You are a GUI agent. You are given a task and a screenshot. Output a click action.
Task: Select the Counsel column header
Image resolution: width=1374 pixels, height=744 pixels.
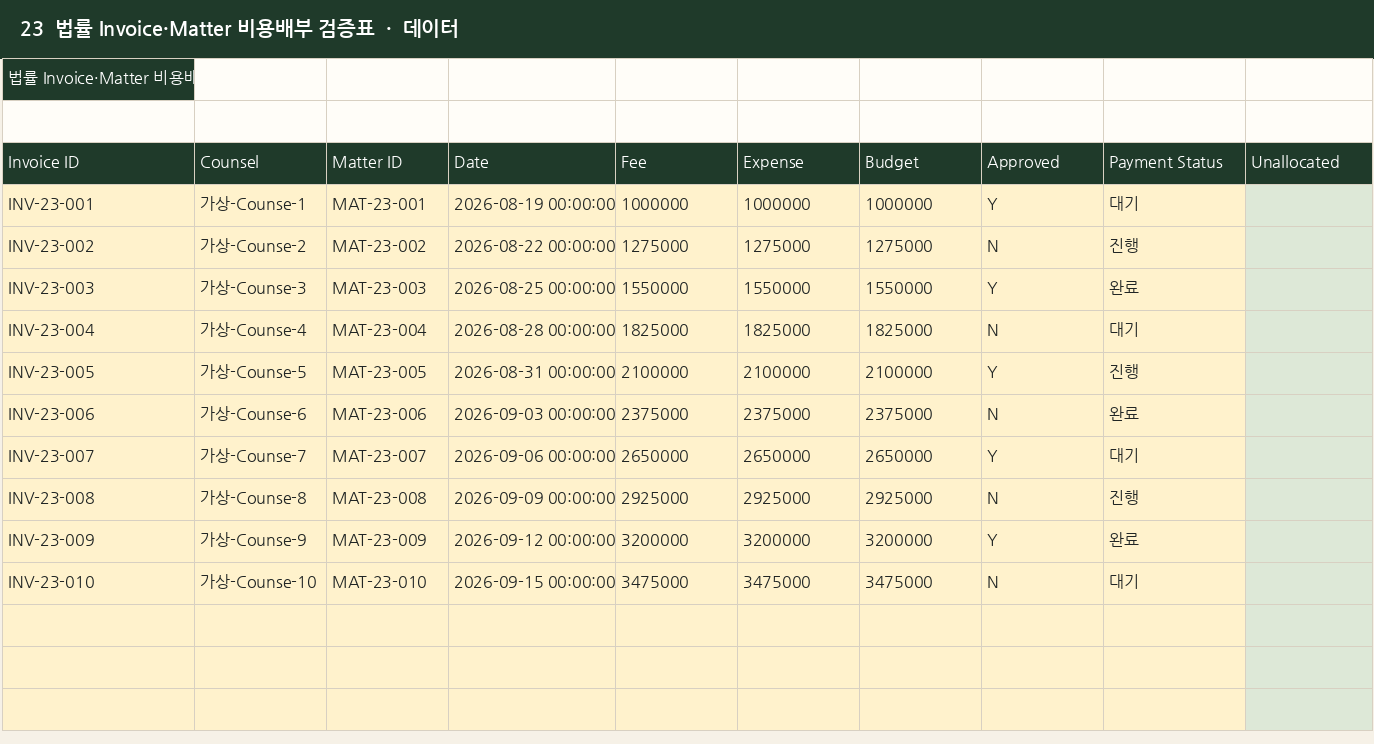pyautogui.click(x=260, y=163)
